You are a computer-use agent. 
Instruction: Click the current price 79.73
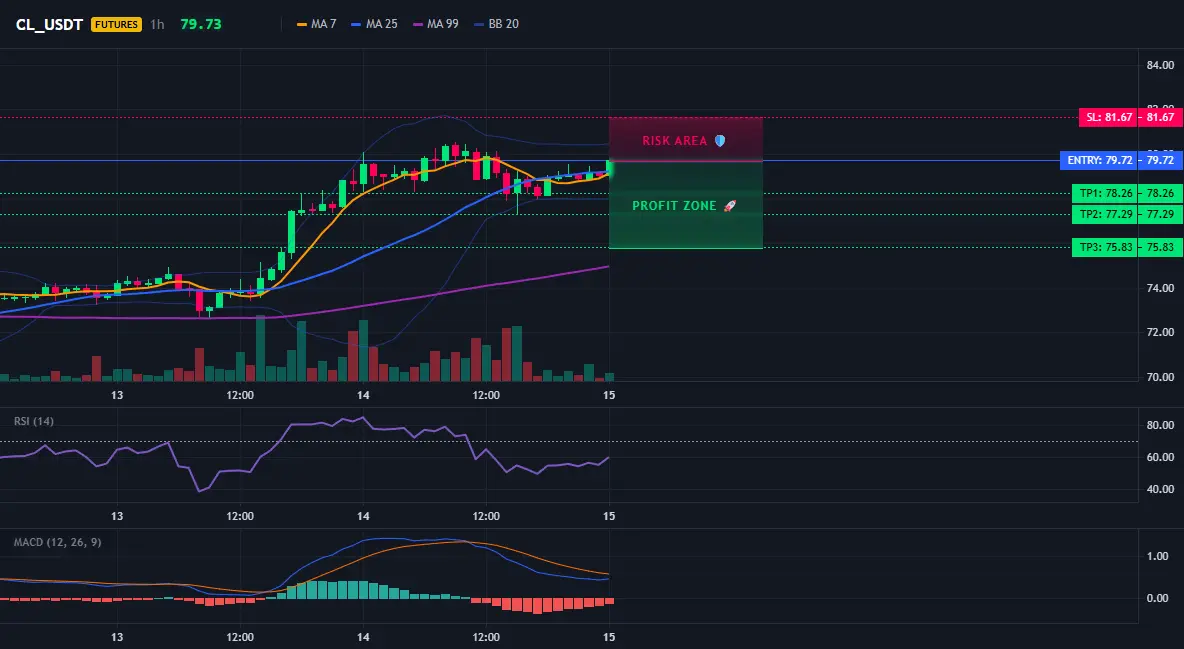click(201, 24)
